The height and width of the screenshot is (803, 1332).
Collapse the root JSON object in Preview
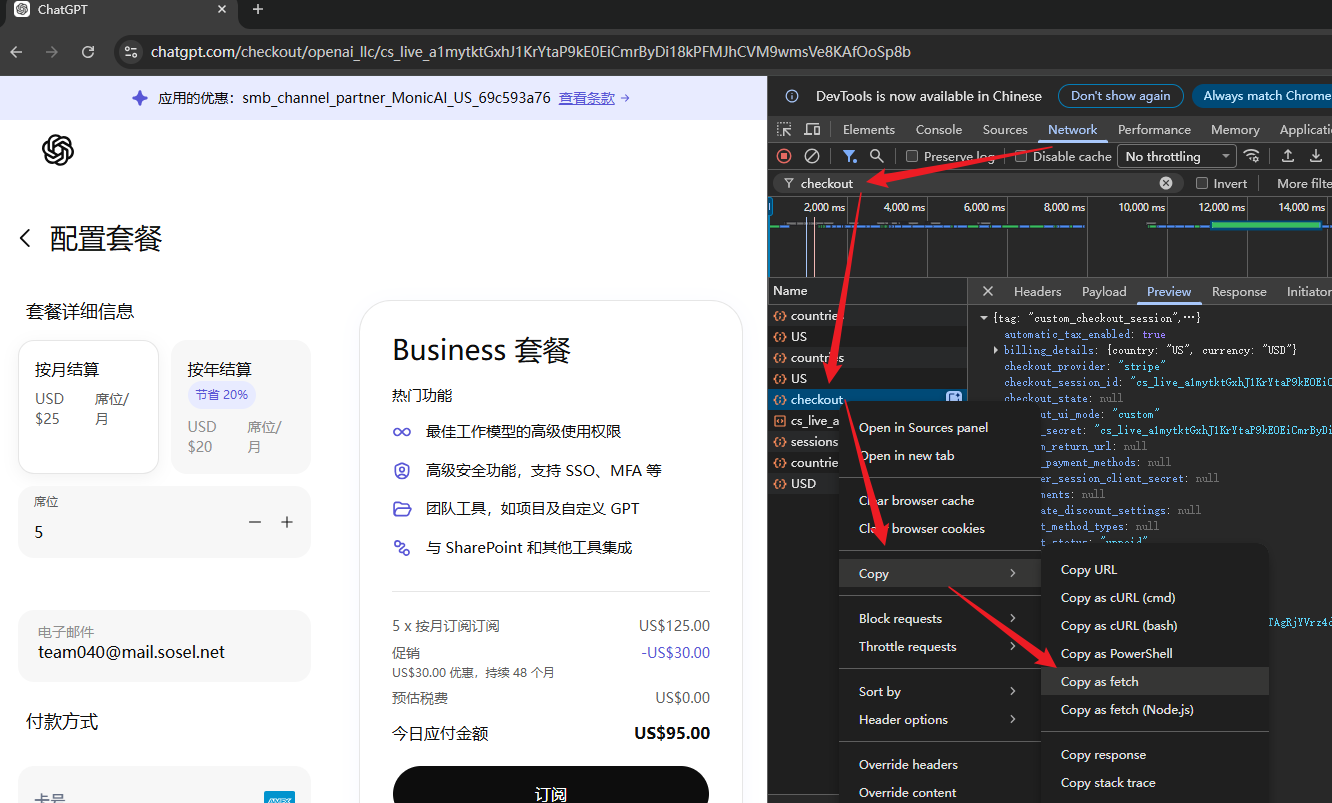[984, 318]
